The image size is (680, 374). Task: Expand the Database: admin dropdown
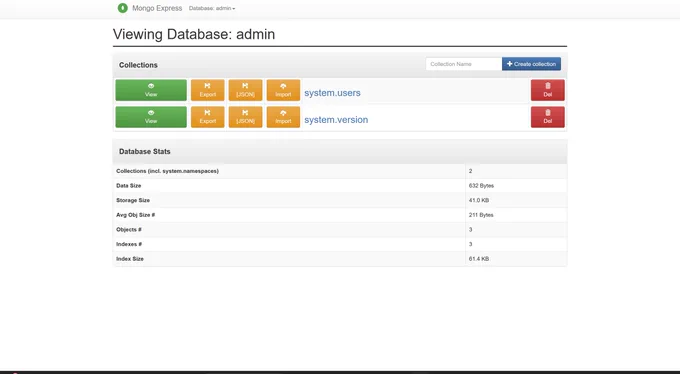(x=212, y=8)
